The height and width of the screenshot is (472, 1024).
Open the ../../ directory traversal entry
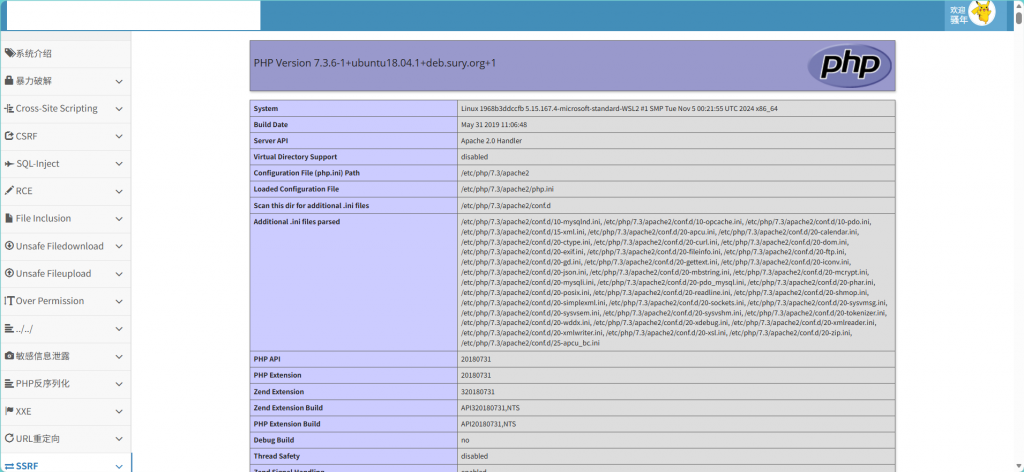(26, 328)
